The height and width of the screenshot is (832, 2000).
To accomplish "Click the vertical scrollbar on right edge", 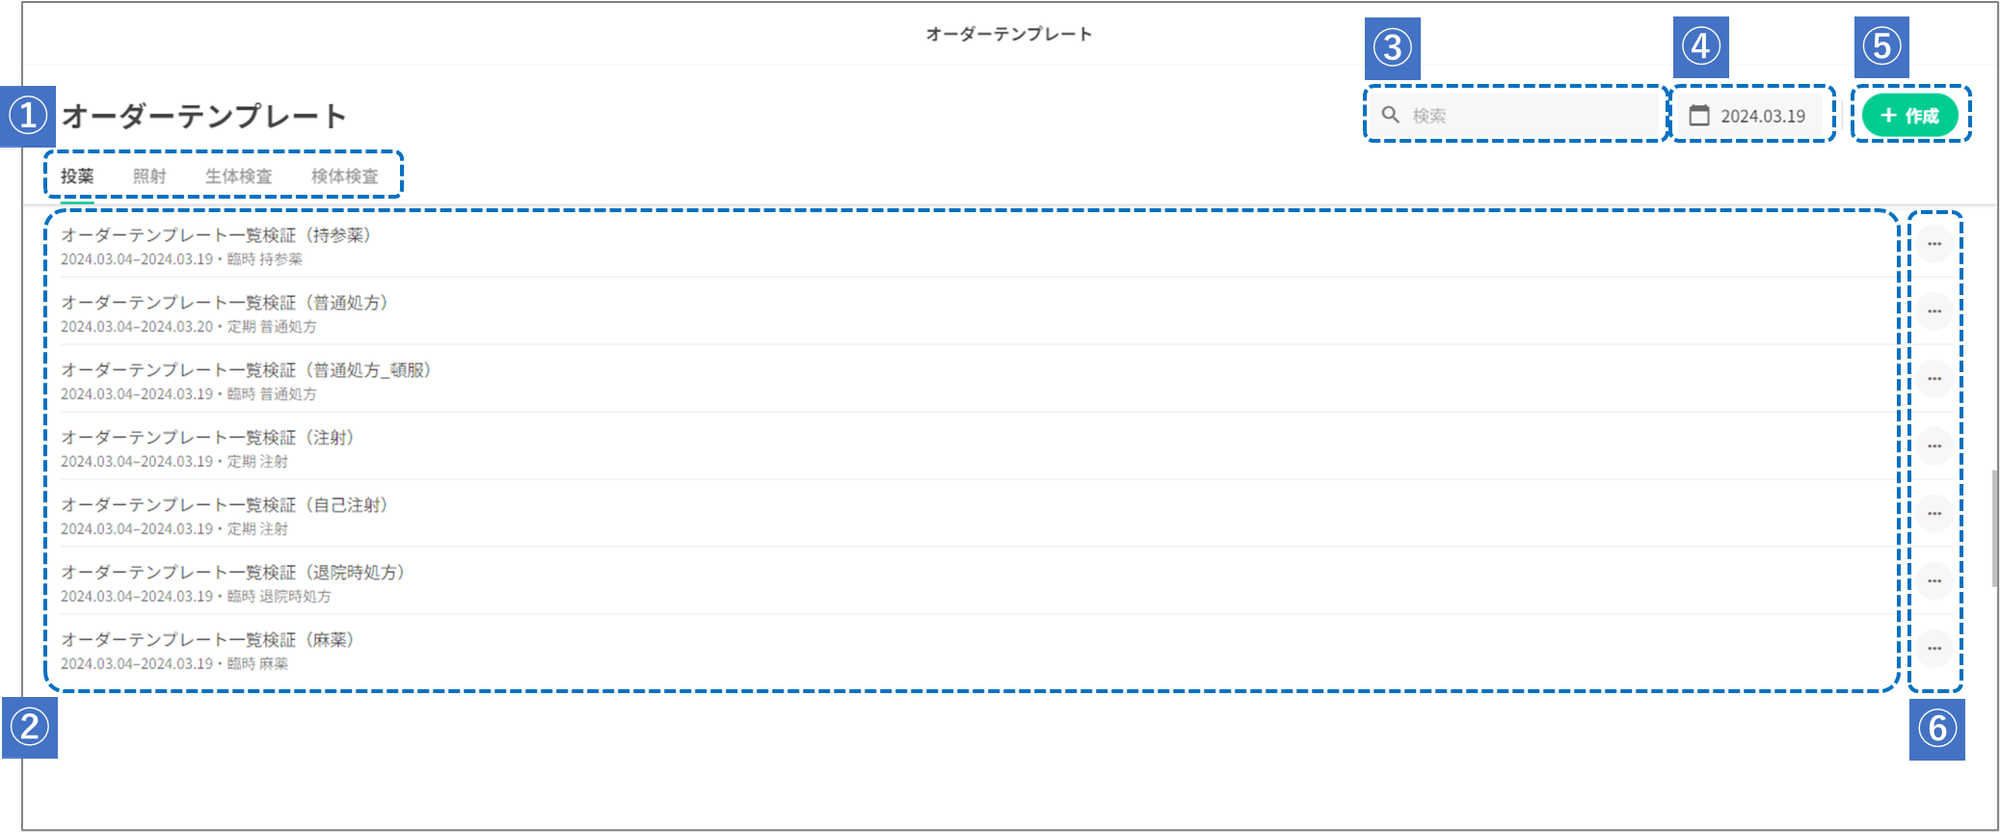I will point(1994,530).
